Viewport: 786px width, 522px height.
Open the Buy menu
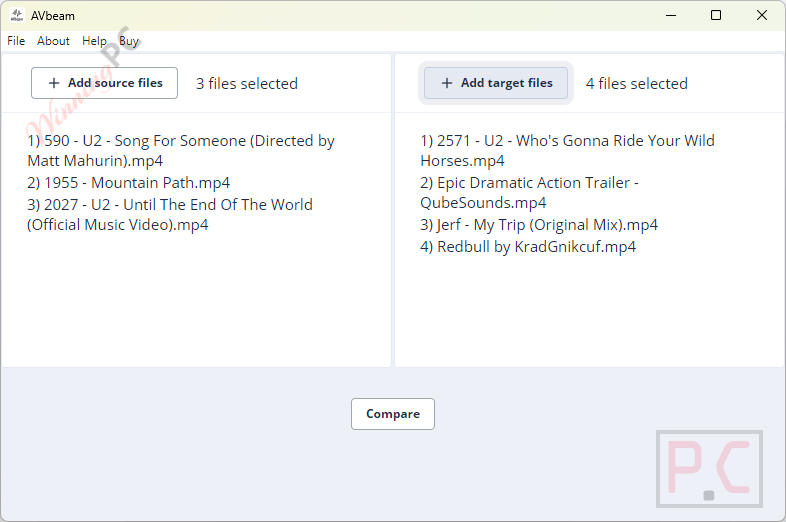(x=129, y=41)
